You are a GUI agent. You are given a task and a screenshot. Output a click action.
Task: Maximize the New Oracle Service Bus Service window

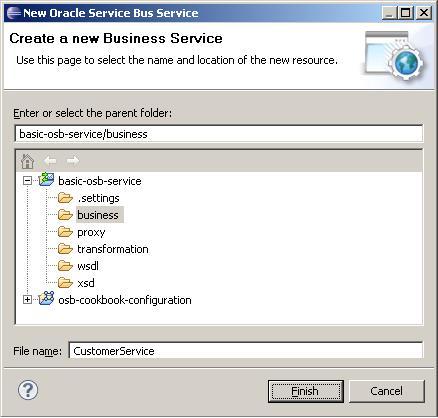[405, 13]
